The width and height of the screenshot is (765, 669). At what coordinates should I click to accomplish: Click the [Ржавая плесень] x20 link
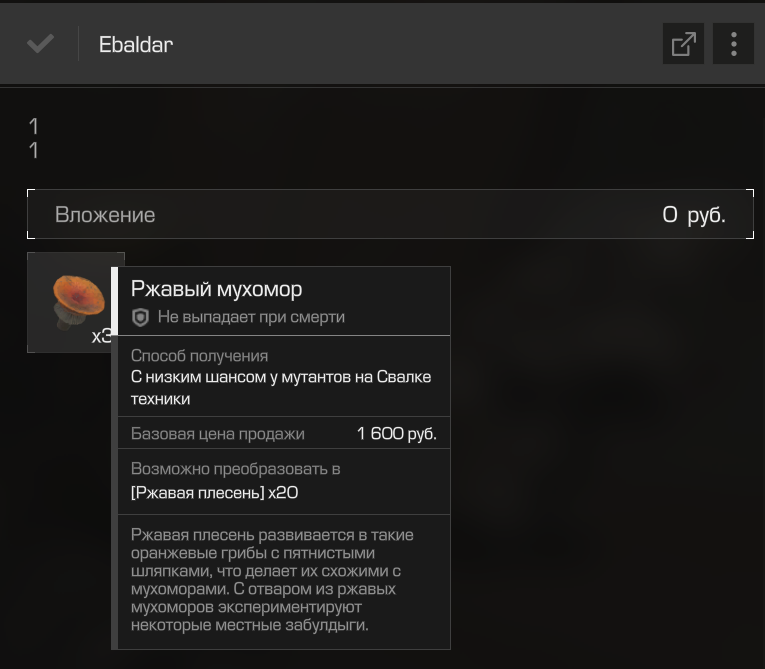click(x=214, y=492)
